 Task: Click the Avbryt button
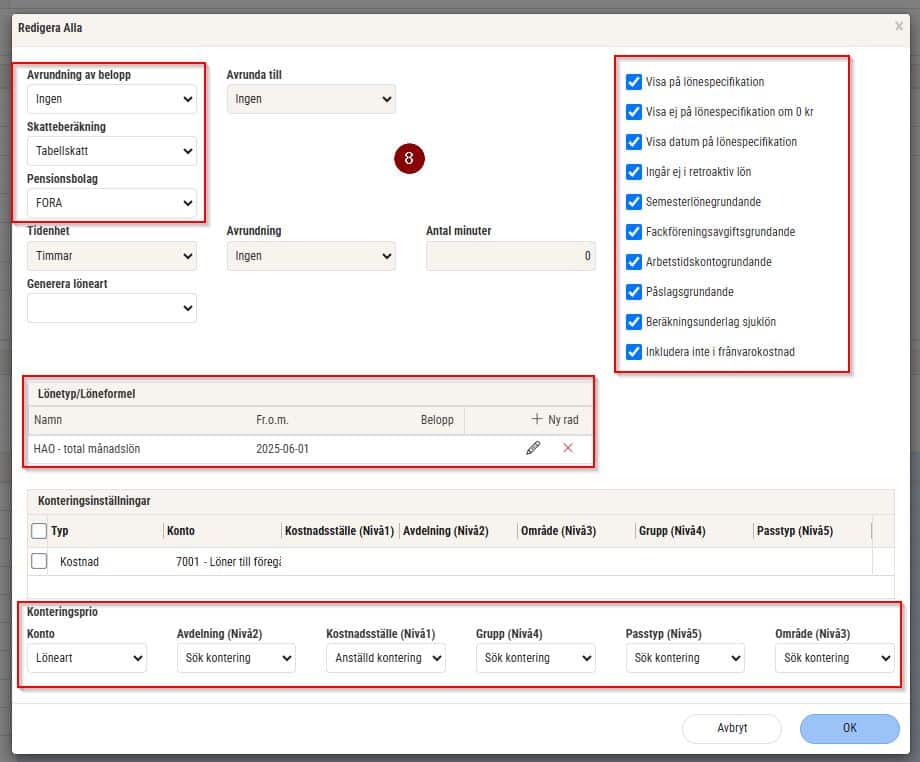tap(732, 728)
